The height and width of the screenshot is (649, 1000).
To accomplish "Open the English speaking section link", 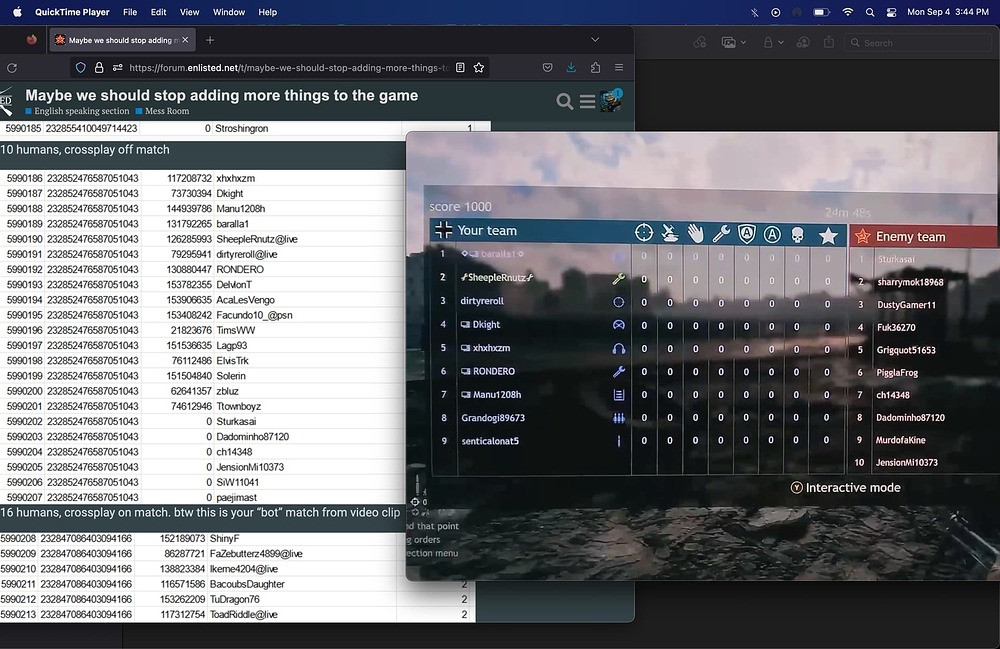I will click(81, 111).
